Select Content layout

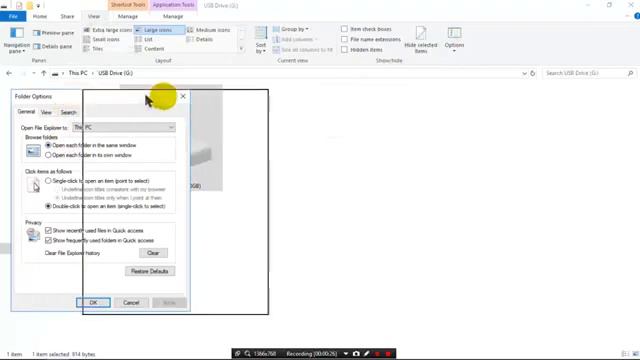(150, 49)
